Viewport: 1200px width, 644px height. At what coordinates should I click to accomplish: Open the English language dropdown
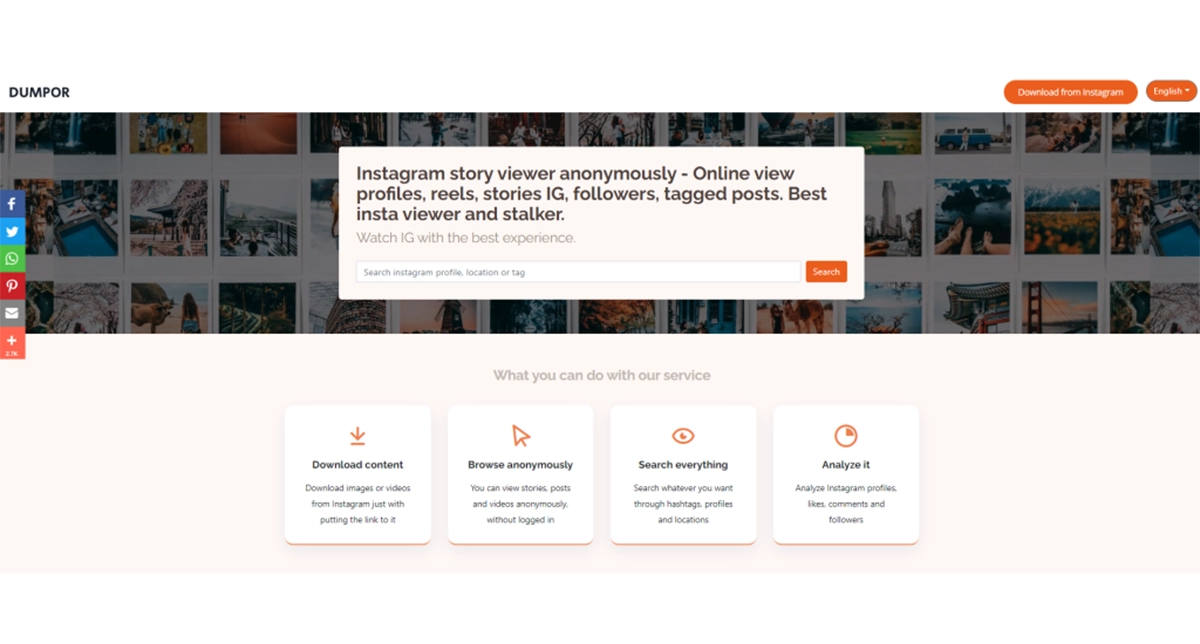tap(1171, 91)
